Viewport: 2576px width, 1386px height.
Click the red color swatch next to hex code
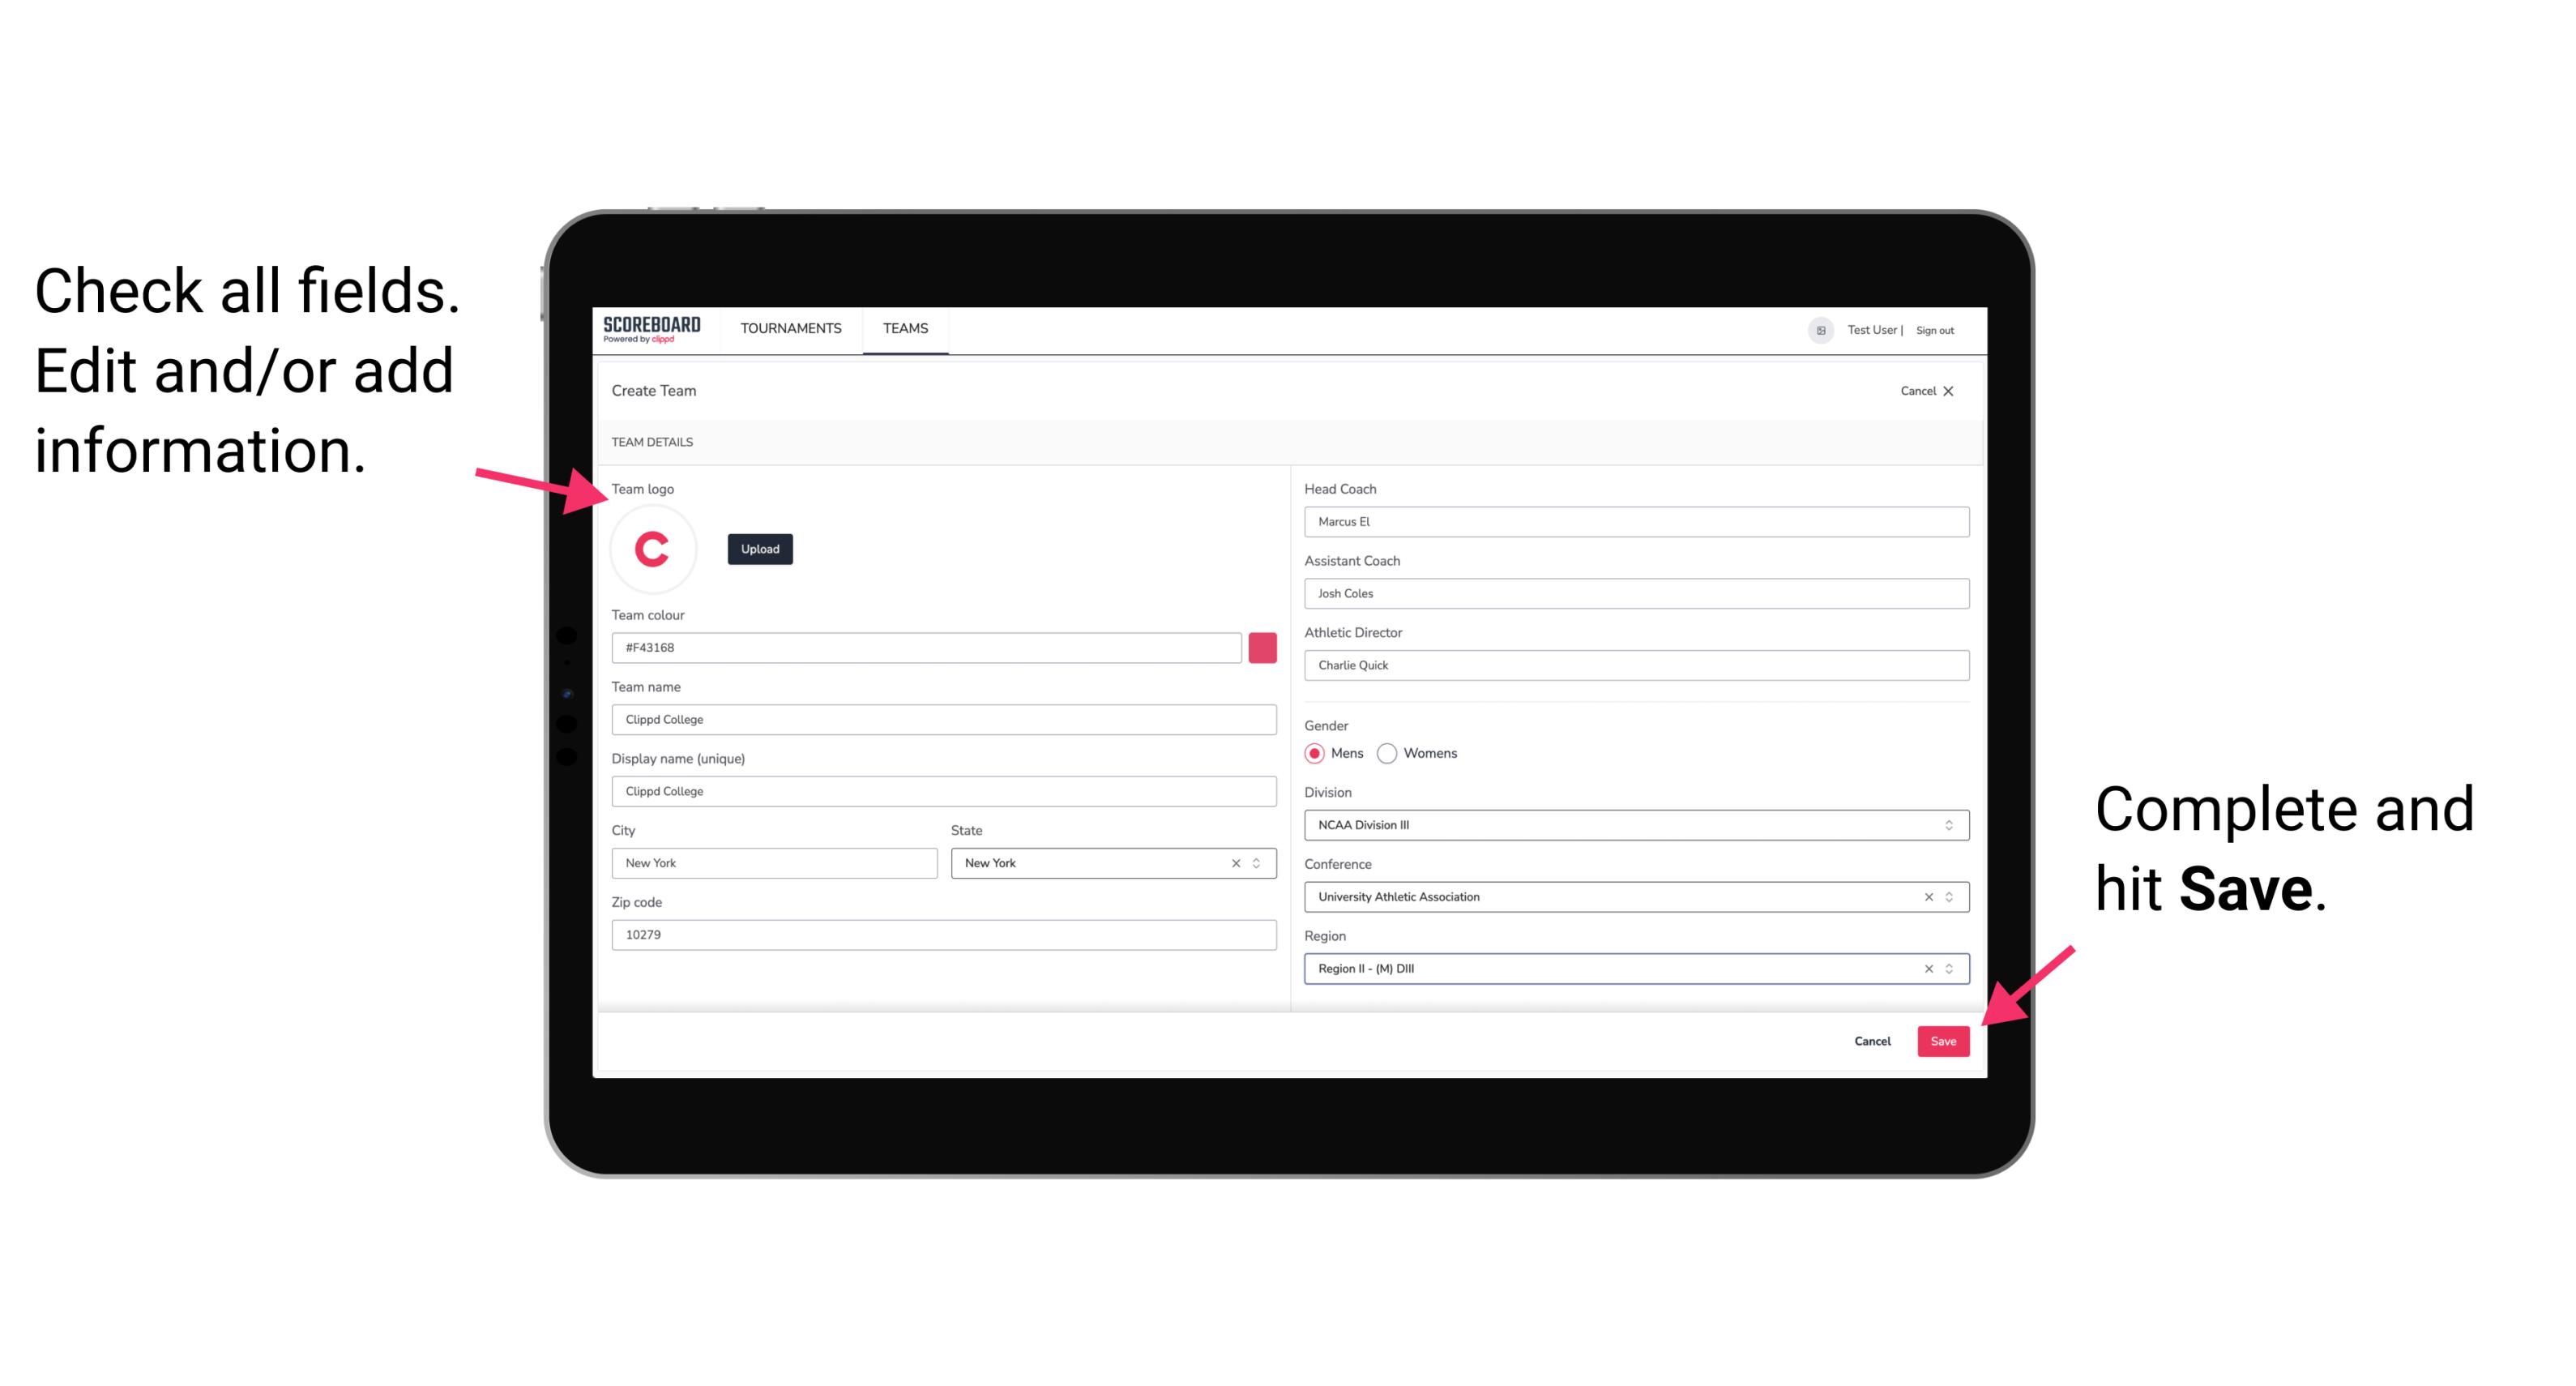tap(1264, 647)
